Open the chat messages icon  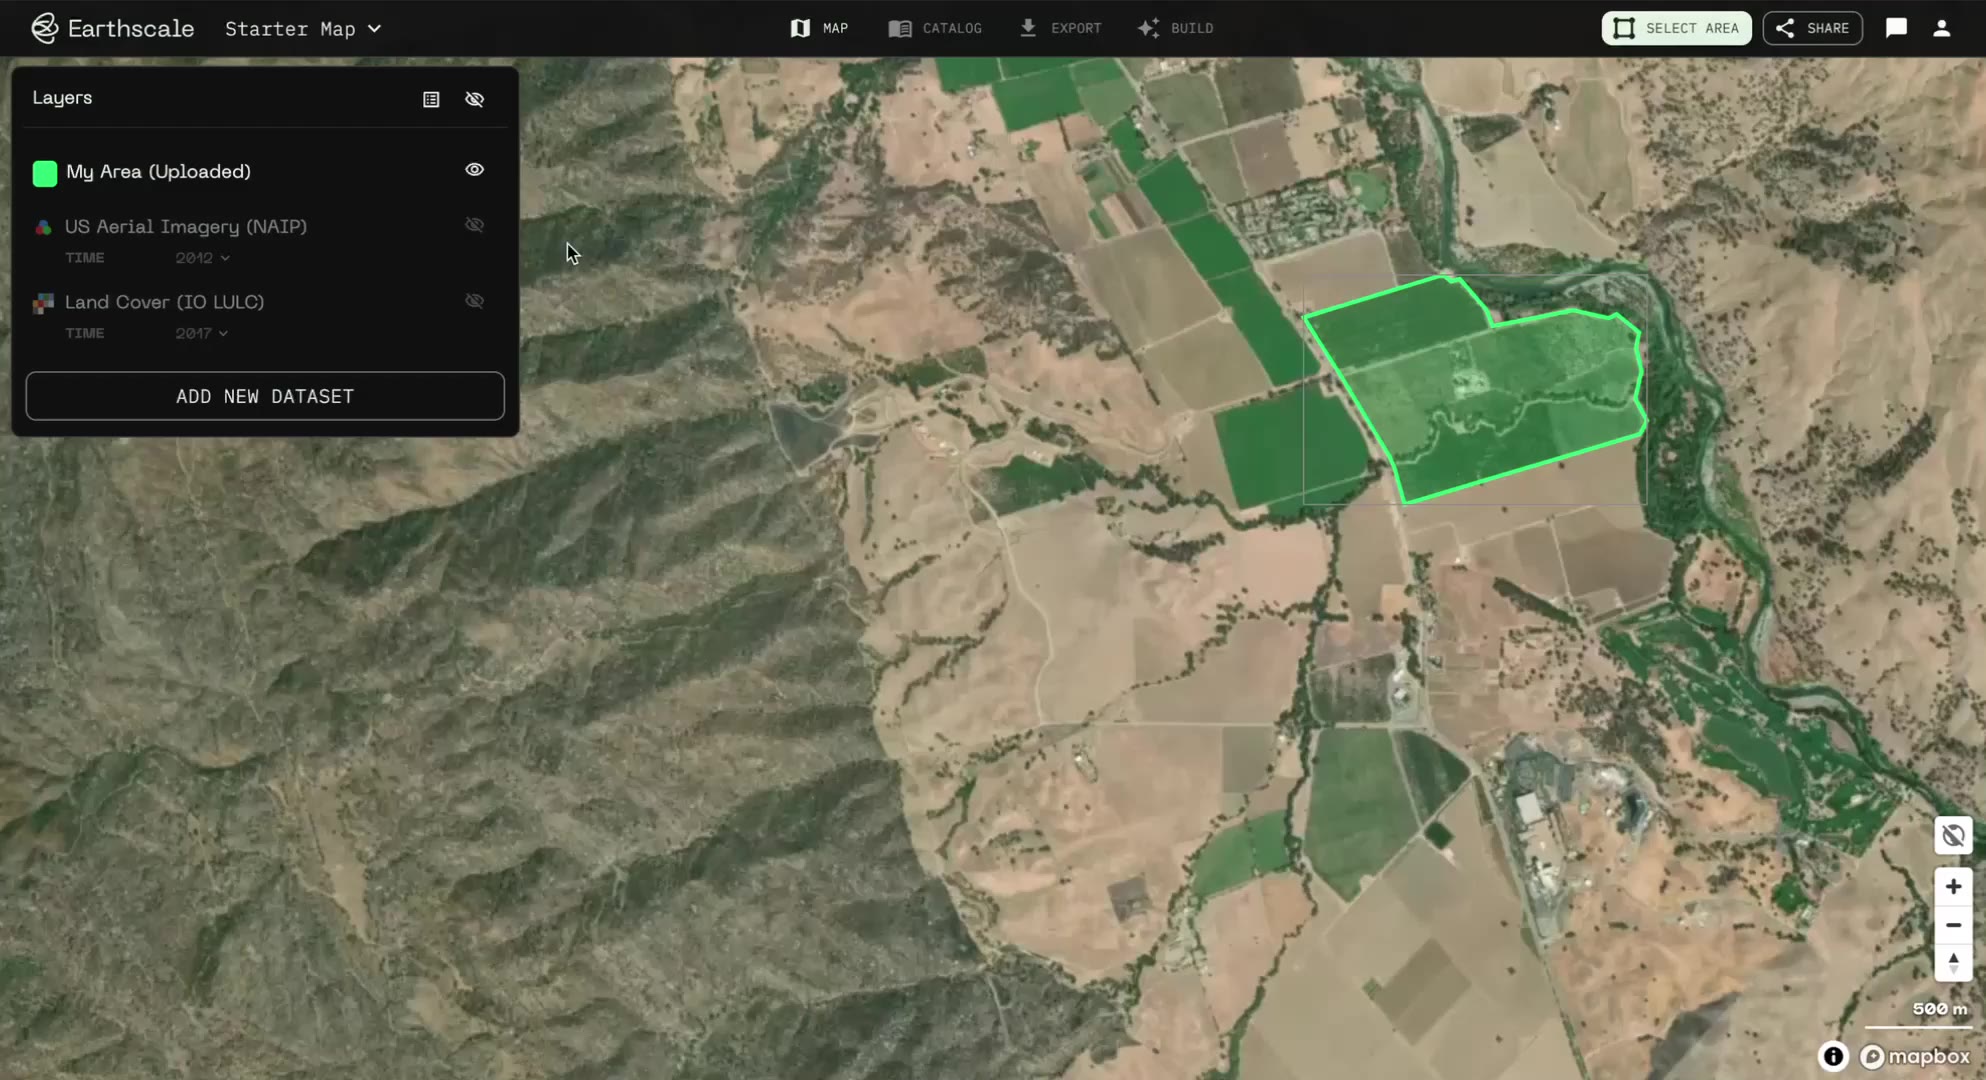[1896, 28]
